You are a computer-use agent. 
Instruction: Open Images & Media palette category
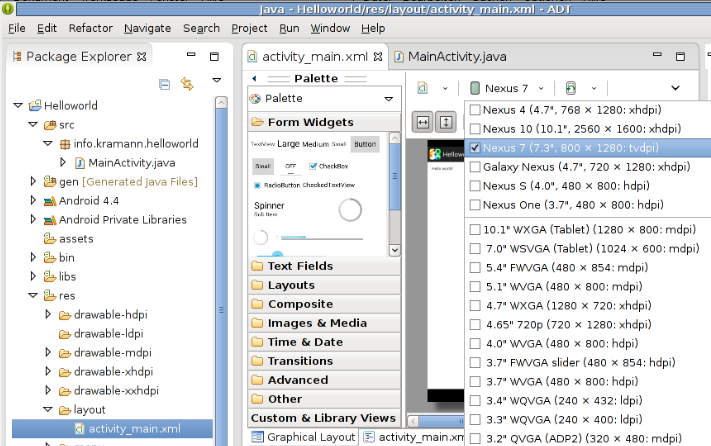[x=325, y=323]
